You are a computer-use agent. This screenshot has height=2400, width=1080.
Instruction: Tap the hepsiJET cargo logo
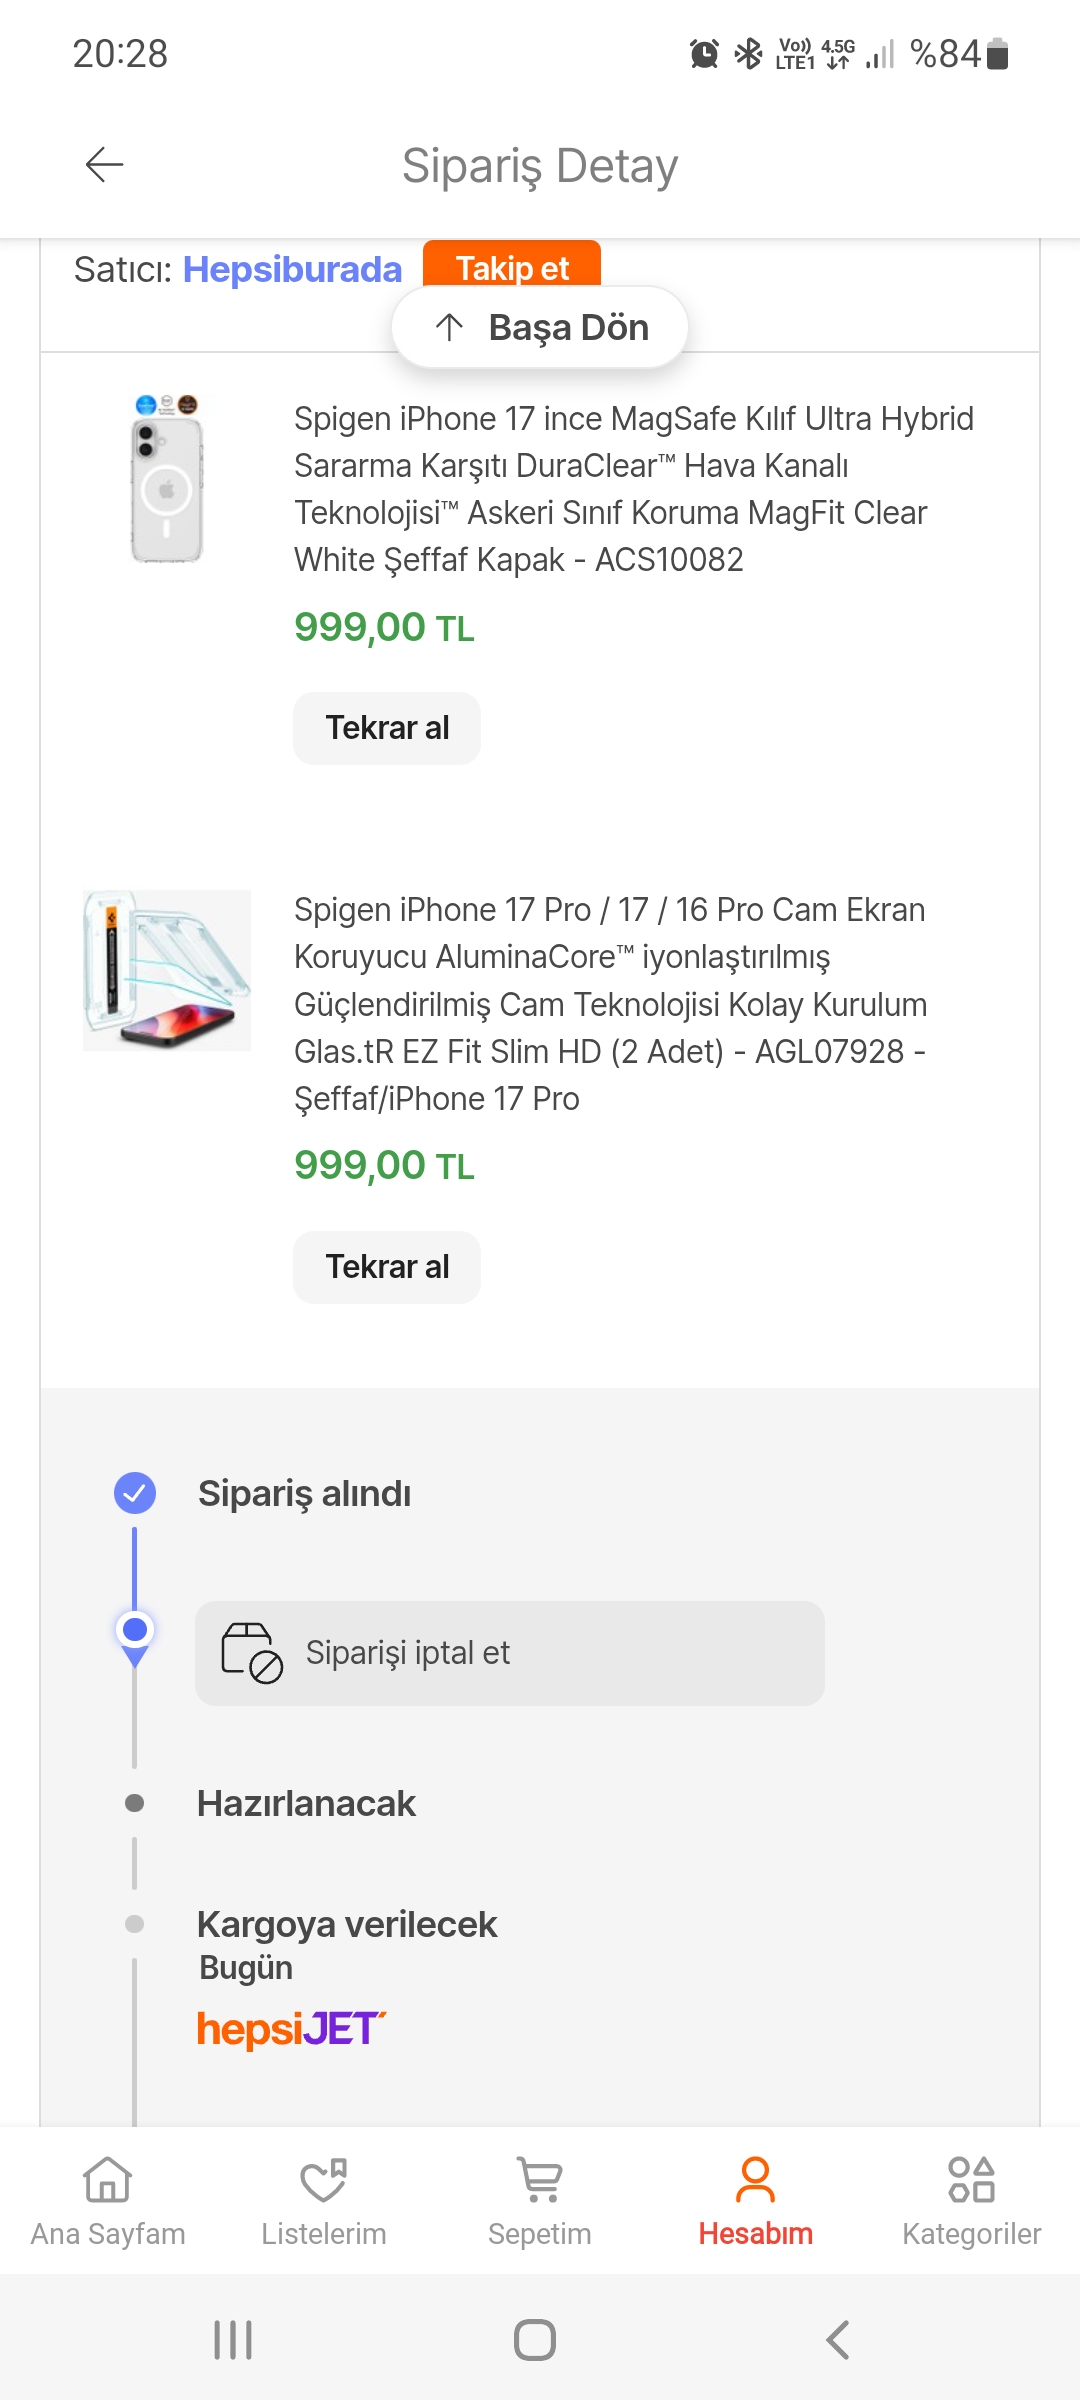pos(291,2029)
